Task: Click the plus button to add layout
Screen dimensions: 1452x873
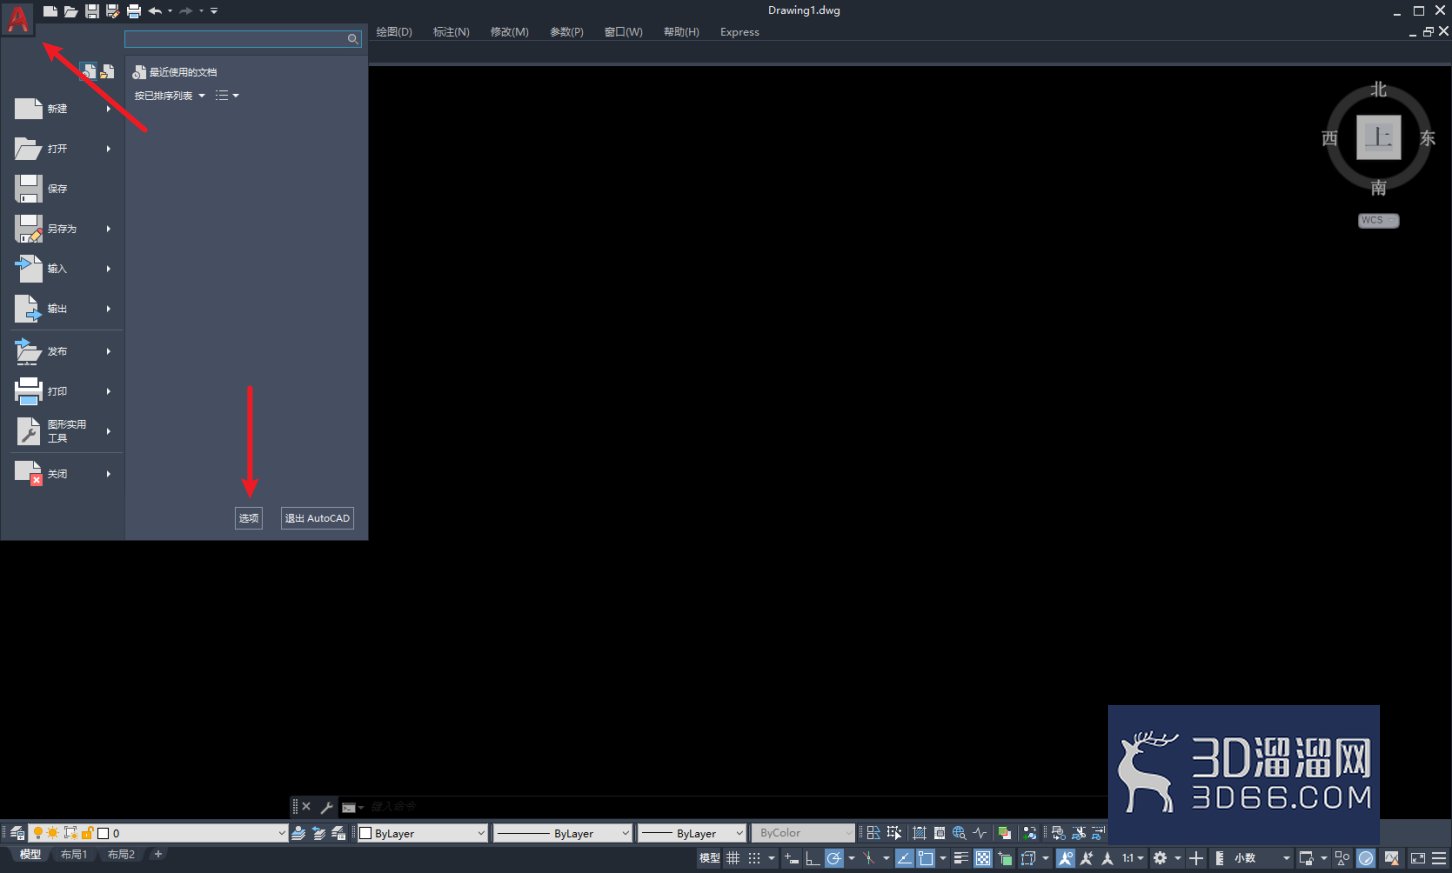Action: click(x=158, y=855)
